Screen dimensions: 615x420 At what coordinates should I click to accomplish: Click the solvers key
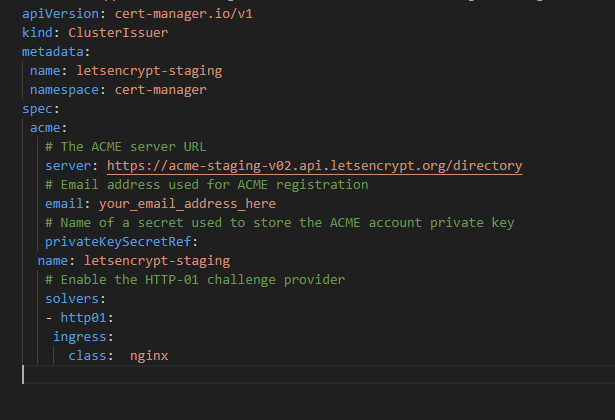[x=72, y=299]
